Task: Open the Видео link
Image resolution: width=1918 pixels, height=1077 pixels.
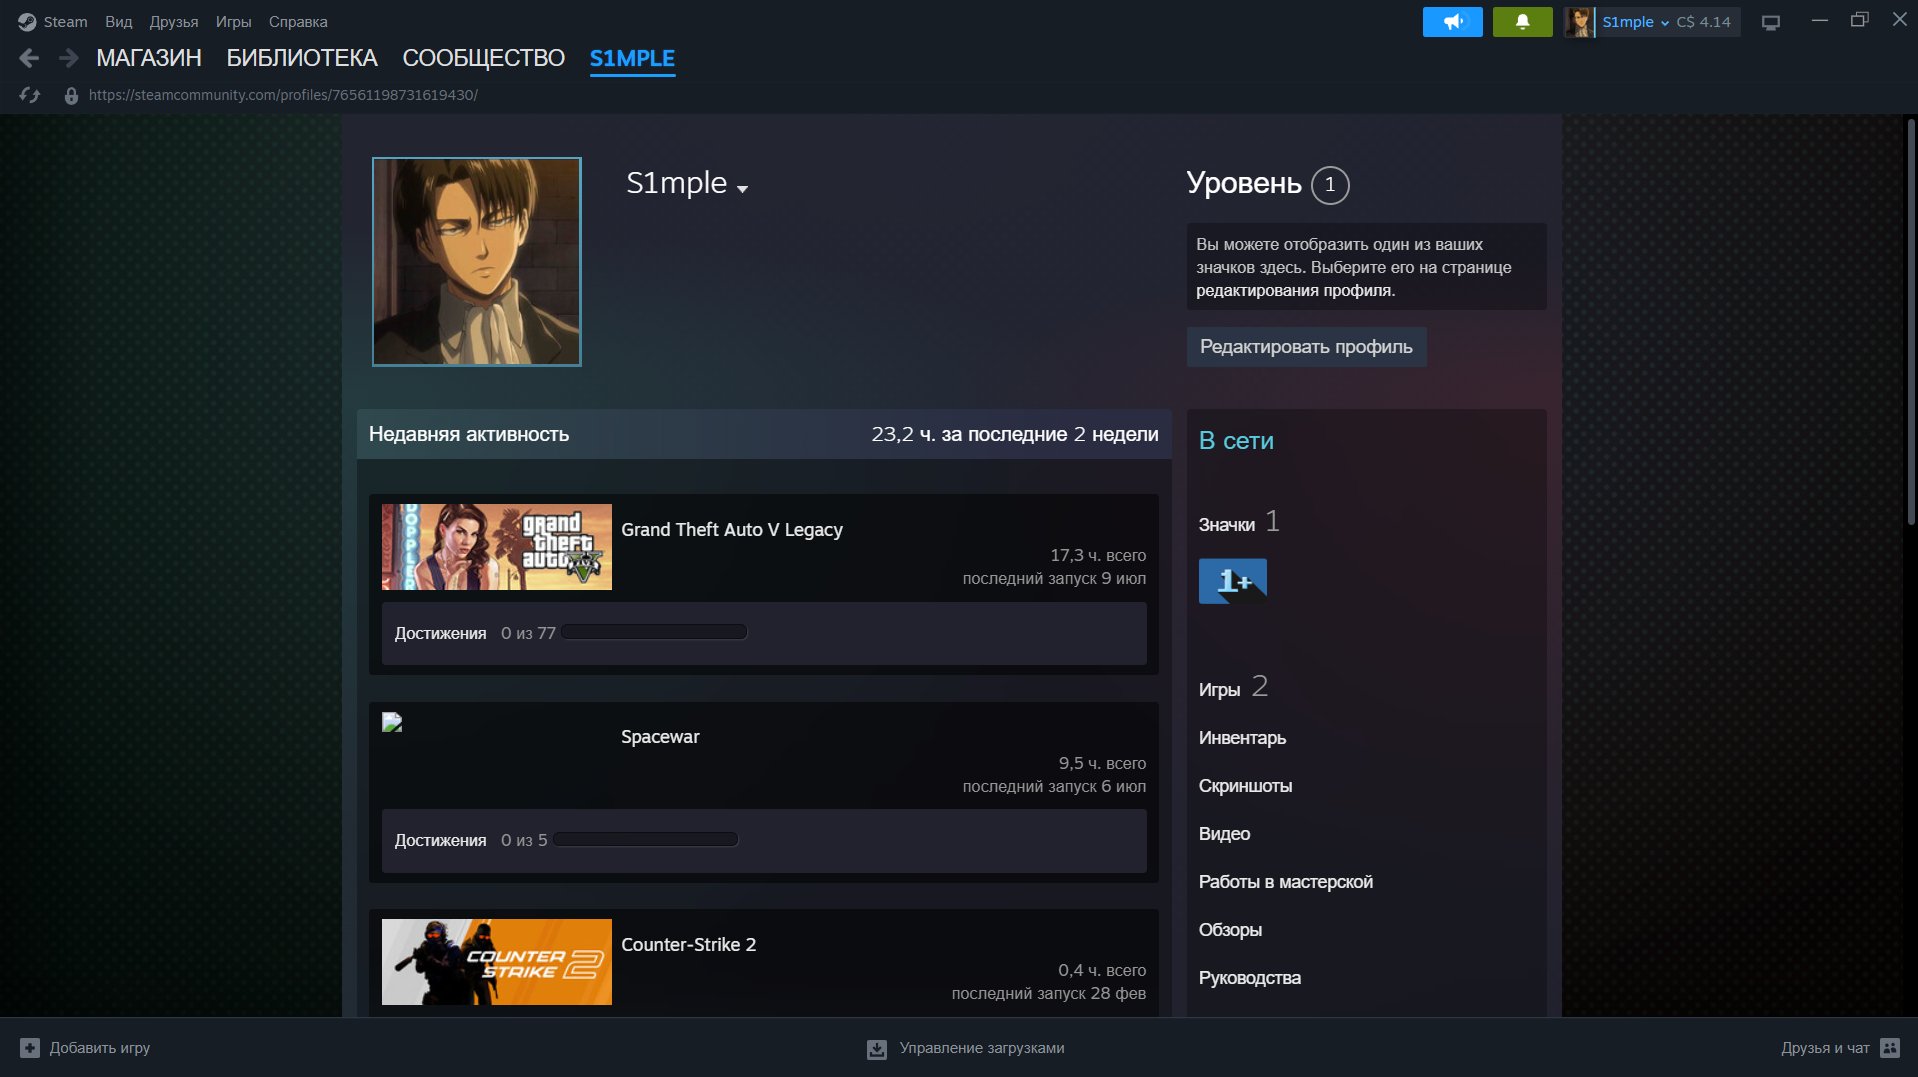Action: point(1224,834)
